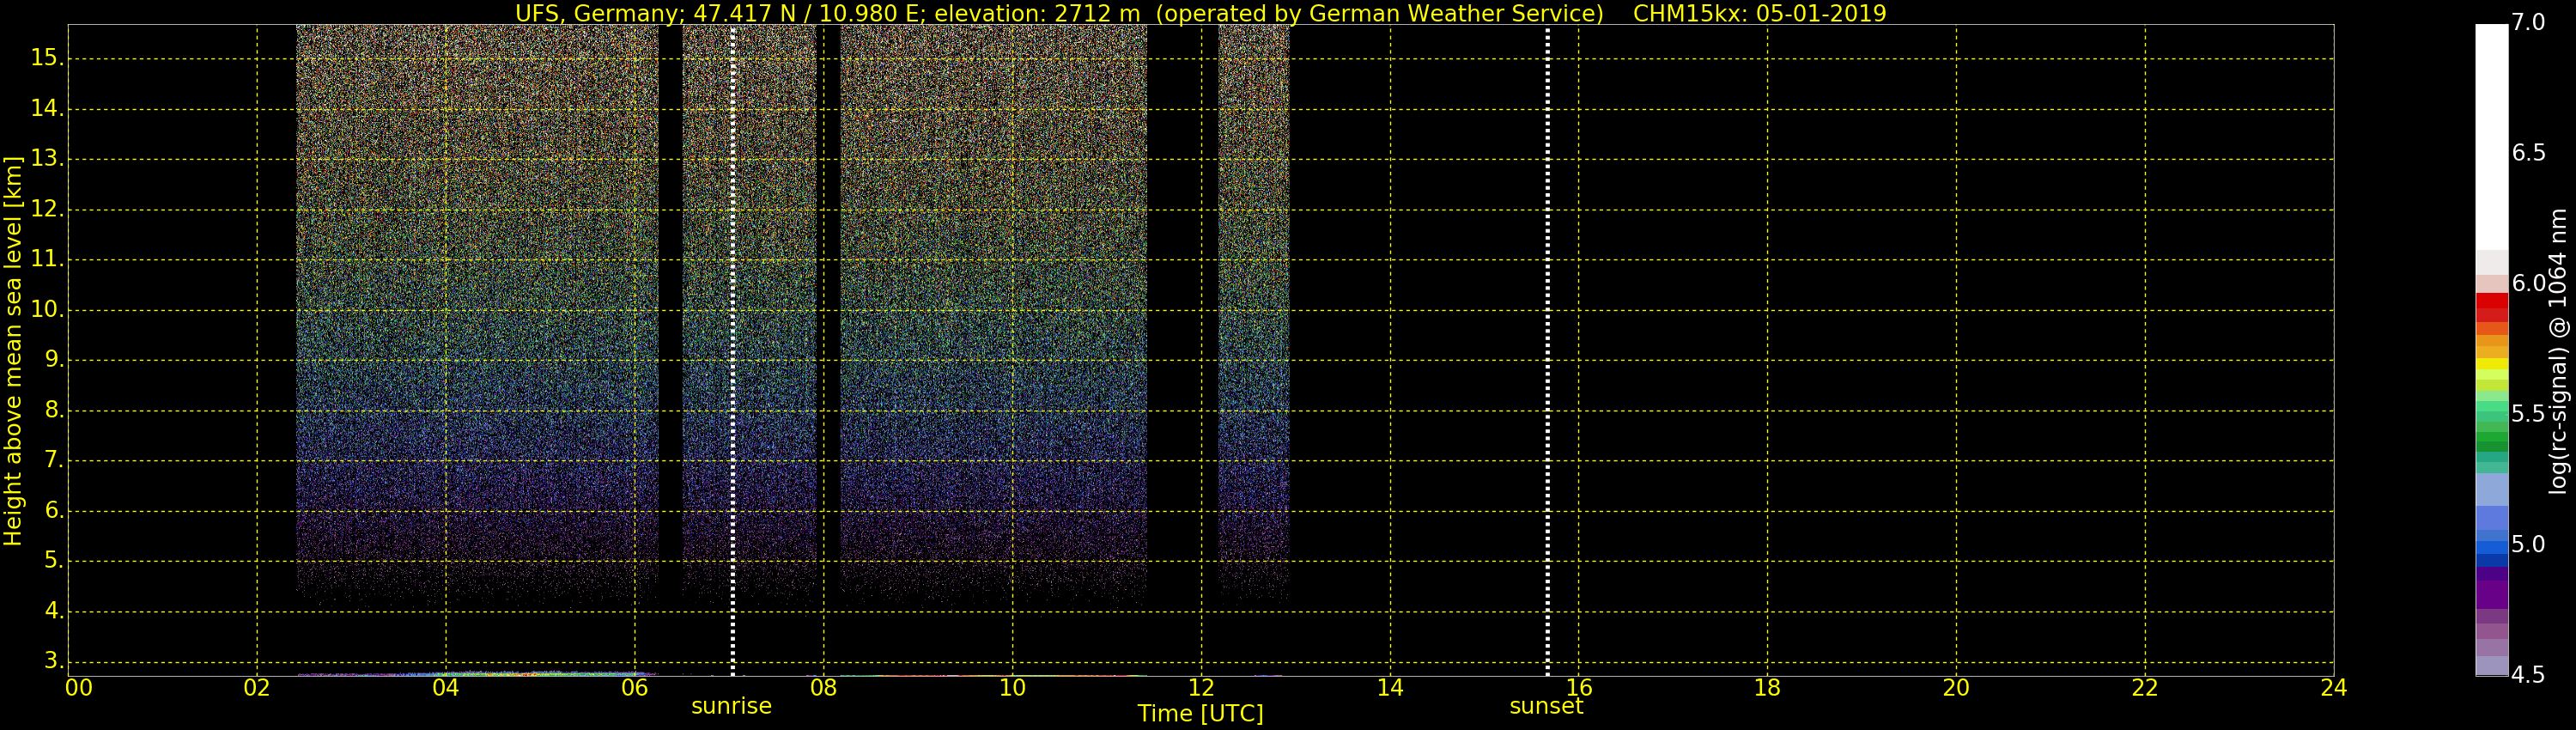This screenshot has width=2576, height=730.
Task: Click the time tick label '12'
Action: (1201, 688)
